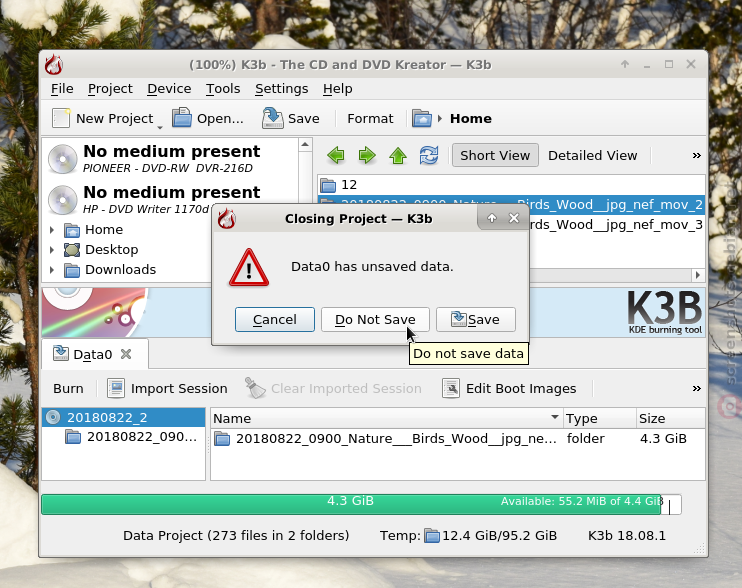Expand the Home tree node

click(x=52, y=230)
